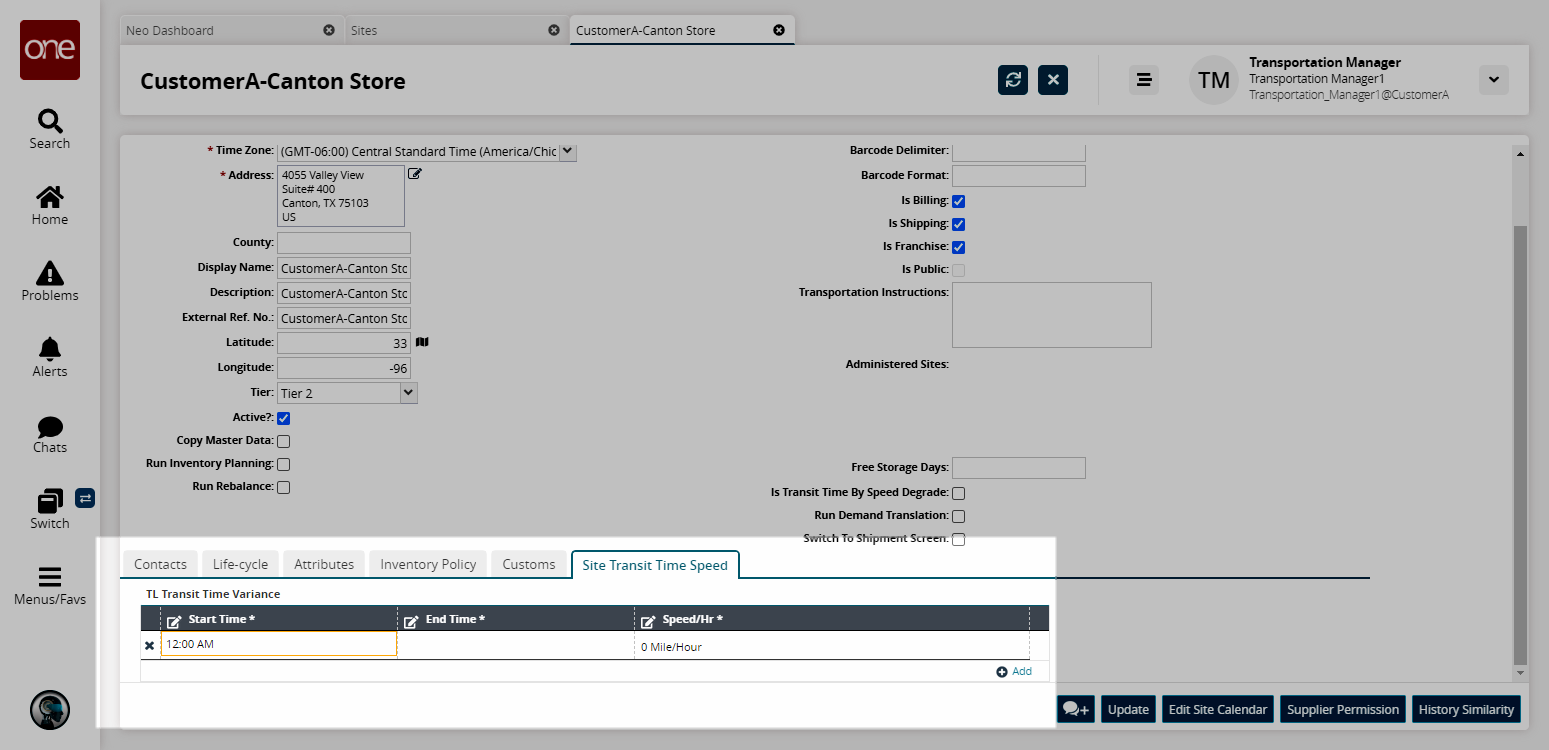Open Alerts bell icon
Viewport: 1549px width, 750px height.
click(x=49, y=350)
